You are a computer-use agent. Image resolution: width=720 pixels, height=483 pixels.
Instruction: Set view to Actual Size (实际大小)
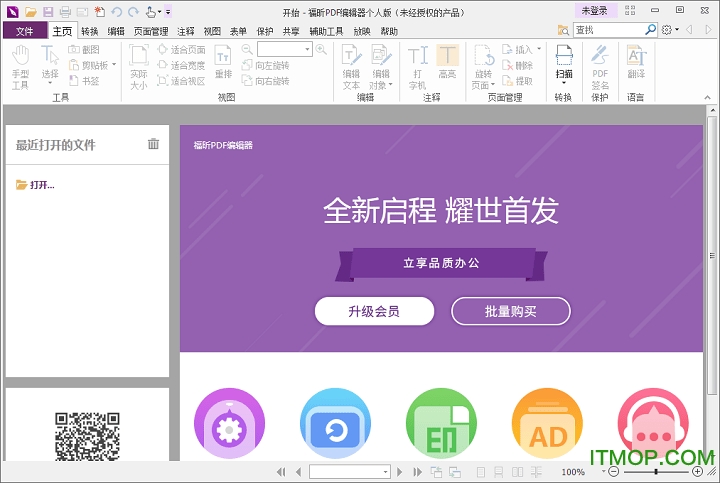tap(139, 67)
